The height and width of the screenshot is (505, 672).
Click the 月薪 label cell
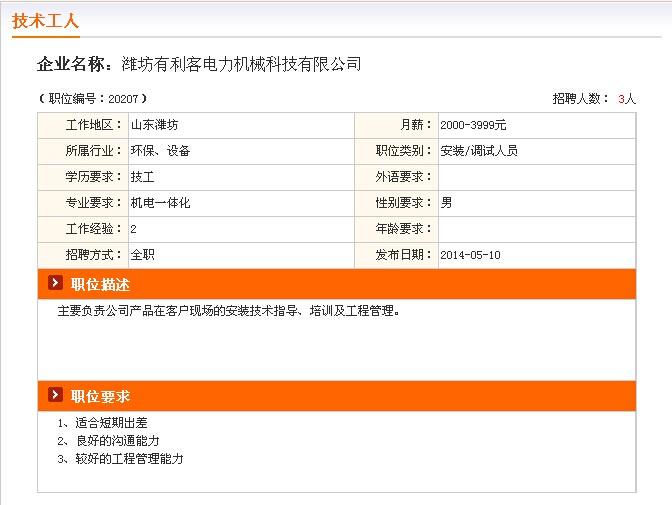pyautogui.click(x=396, y=125)
